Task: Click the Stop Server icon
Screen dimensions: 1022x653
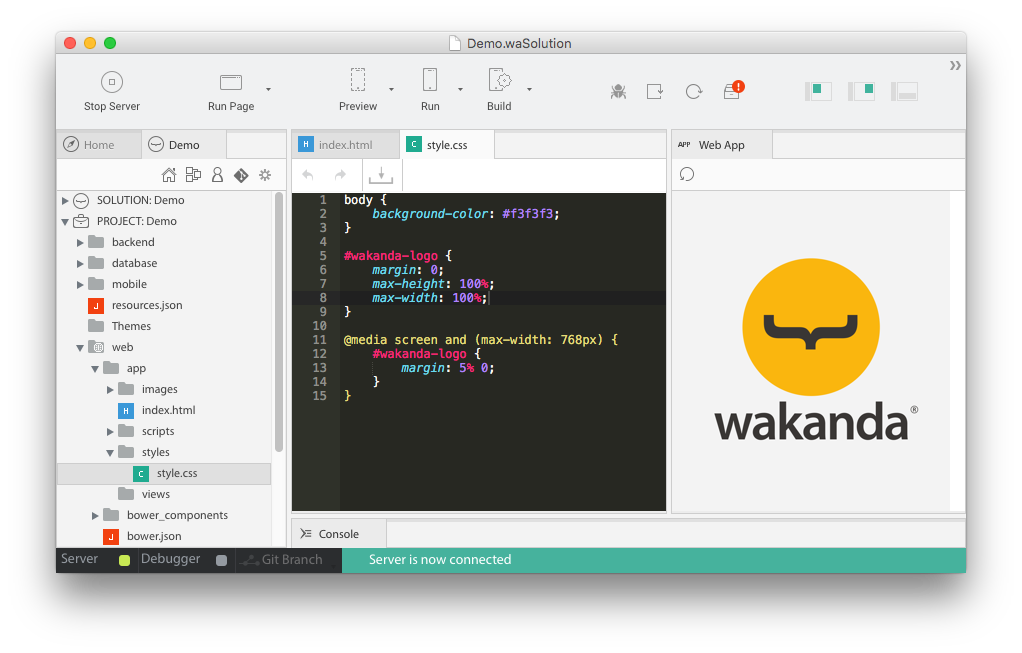Action: (111, 82)
